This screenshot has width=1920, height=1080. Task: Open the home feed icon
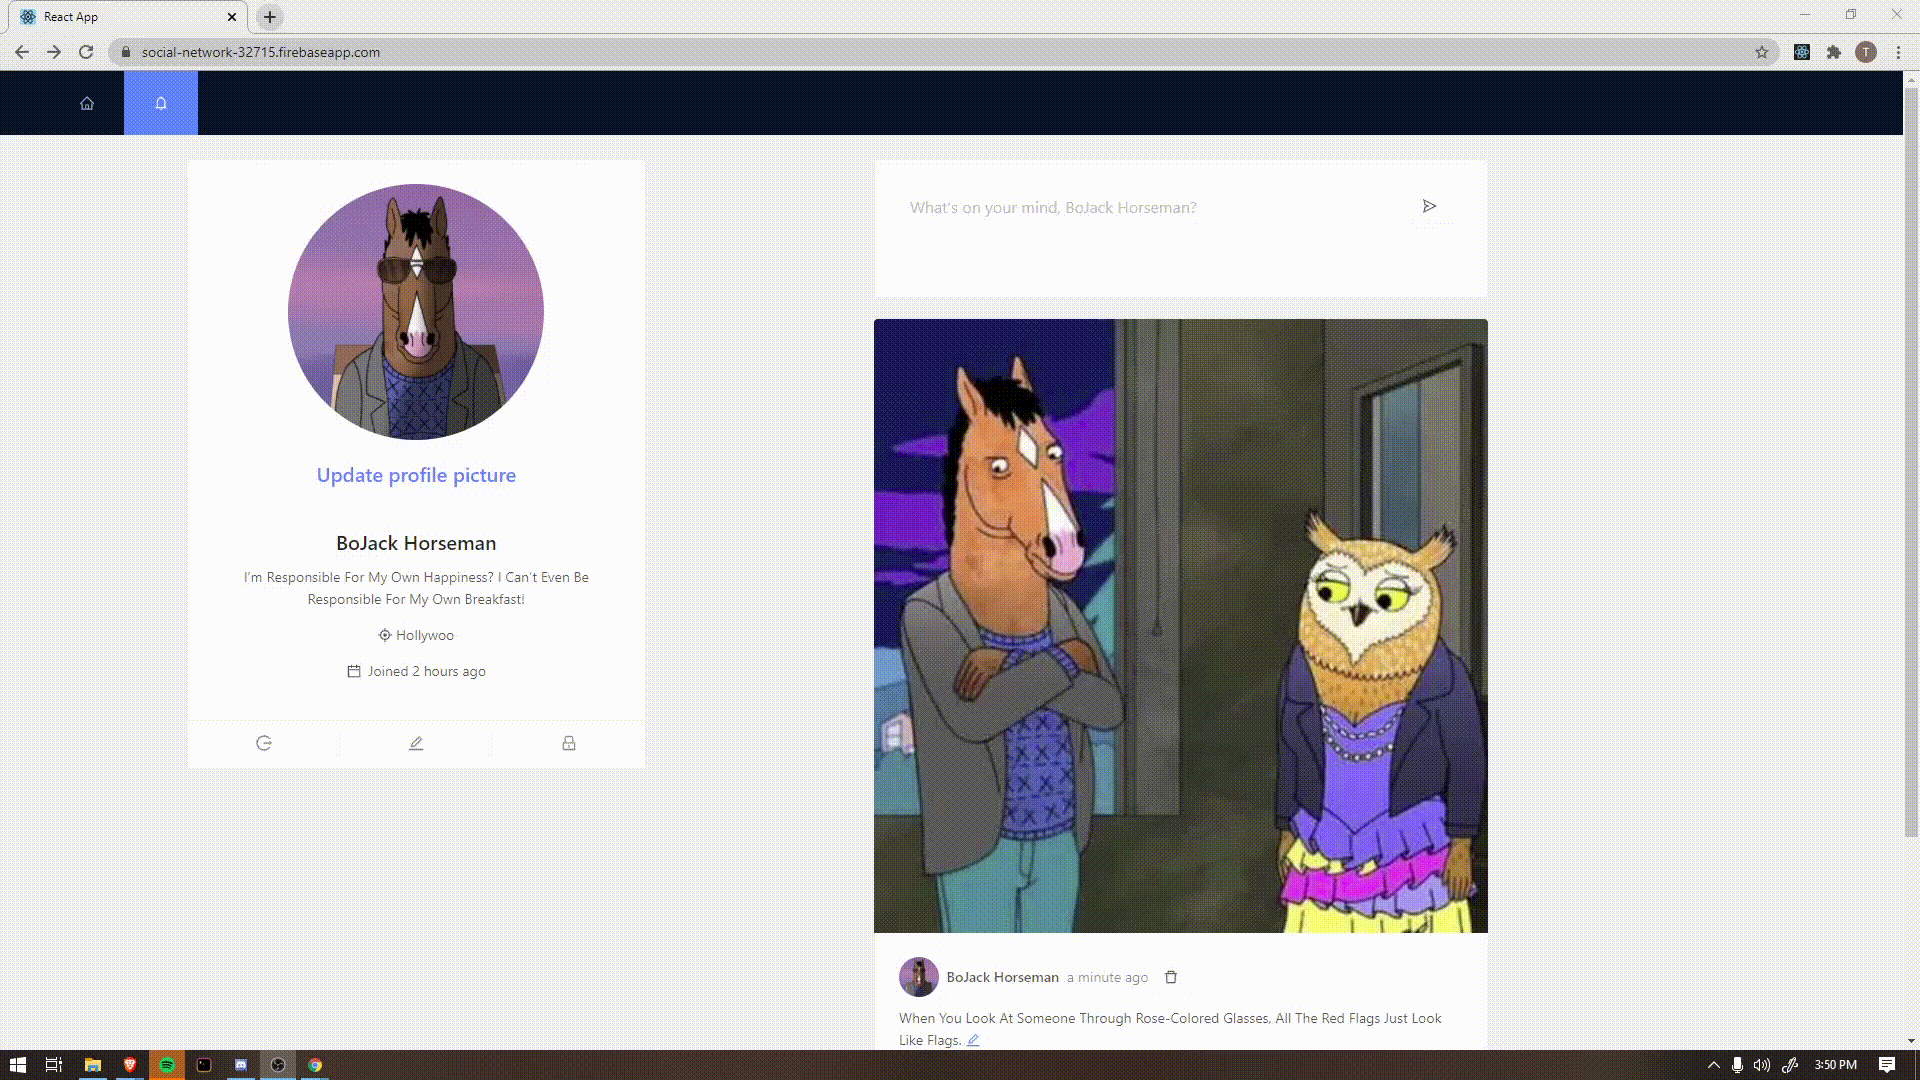pos(87,103)
